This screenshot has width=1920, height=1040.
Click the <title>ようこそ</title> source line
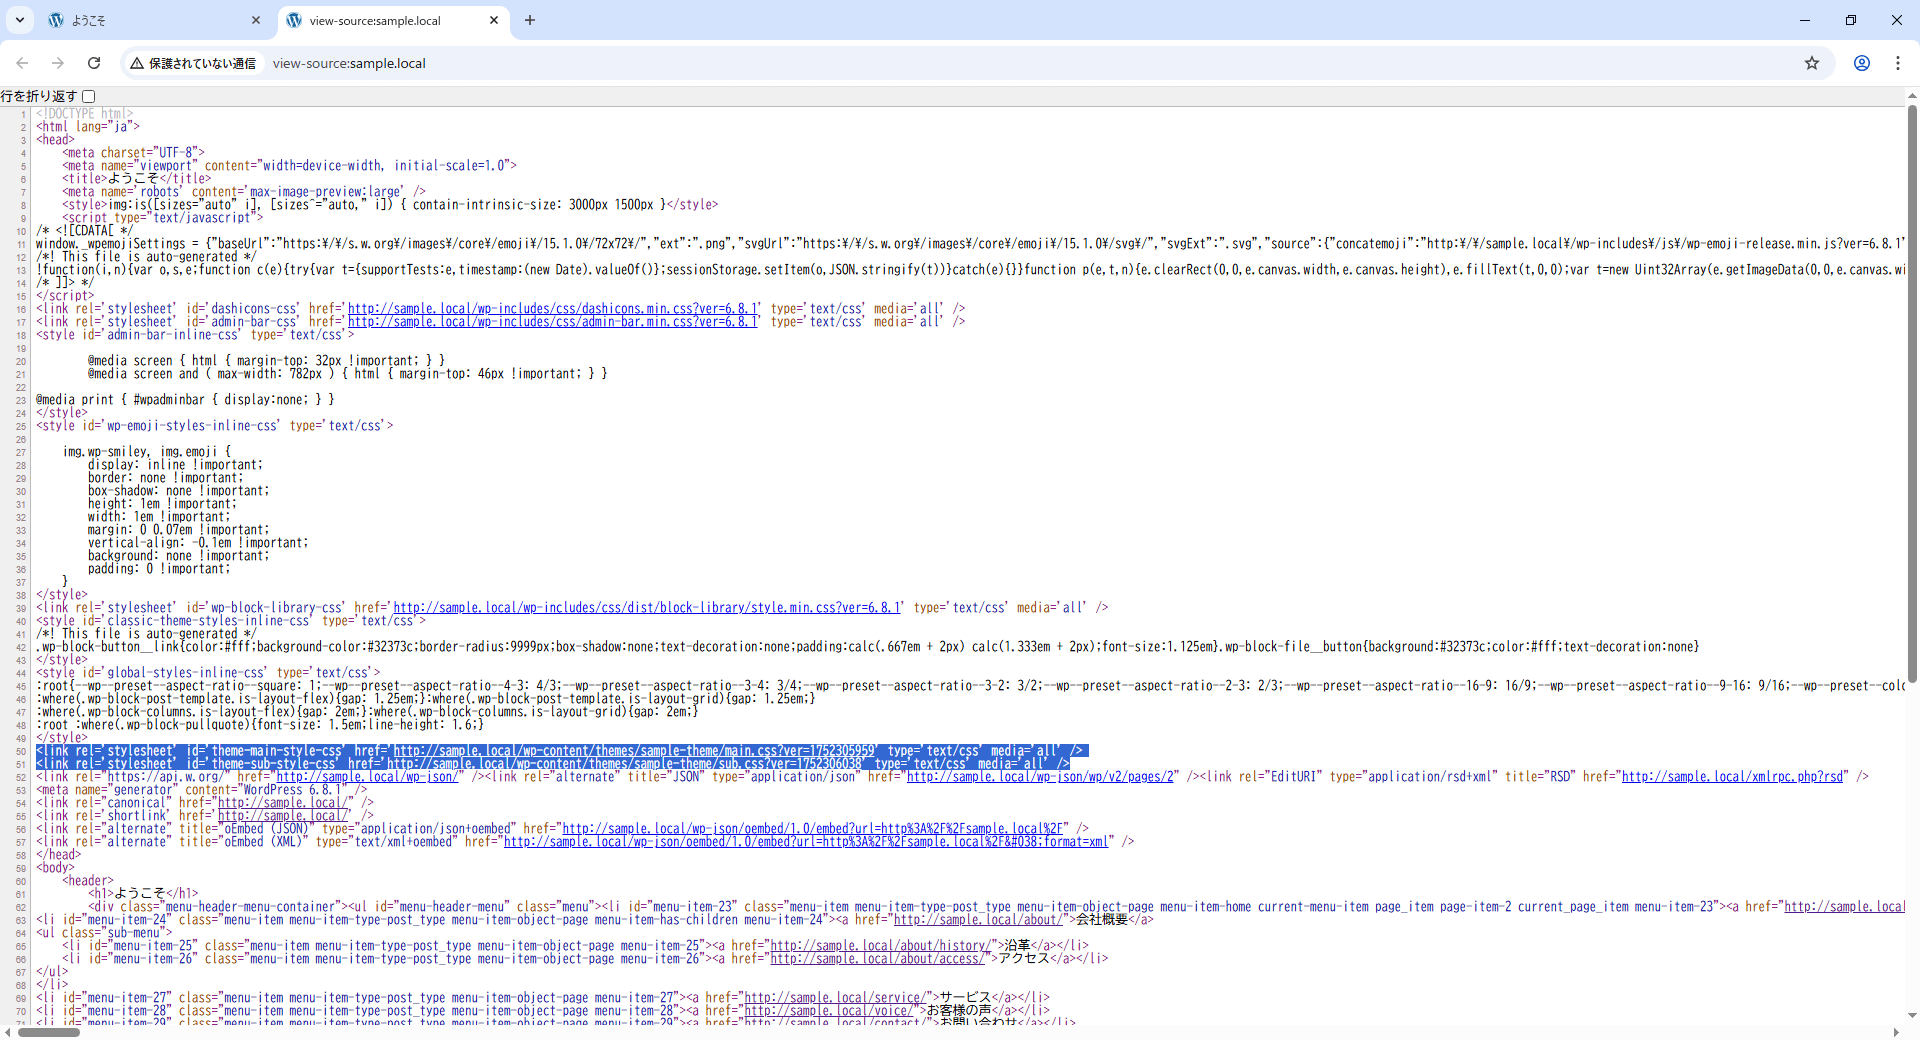(x=137, y=179)
